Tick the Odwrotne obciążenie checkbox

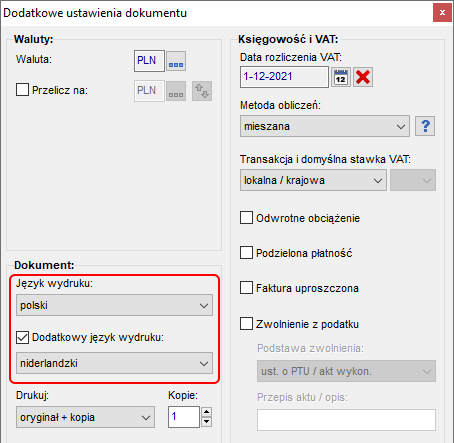[246, 218]
